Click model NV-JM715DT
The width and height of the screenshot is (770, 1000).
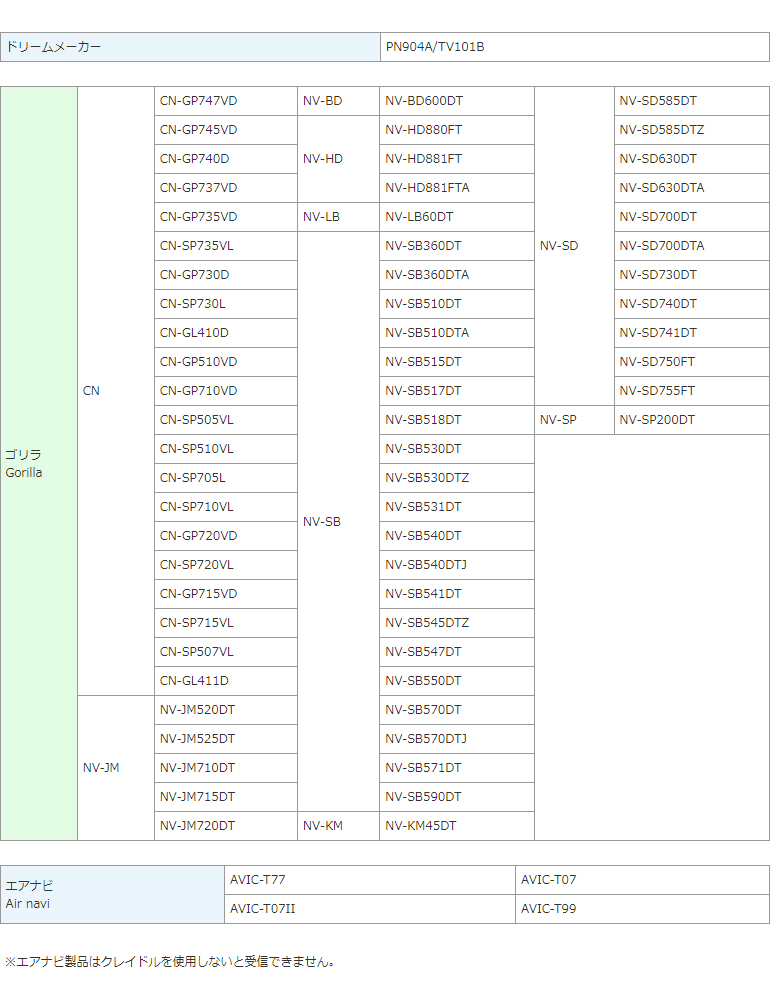point(226,797)
